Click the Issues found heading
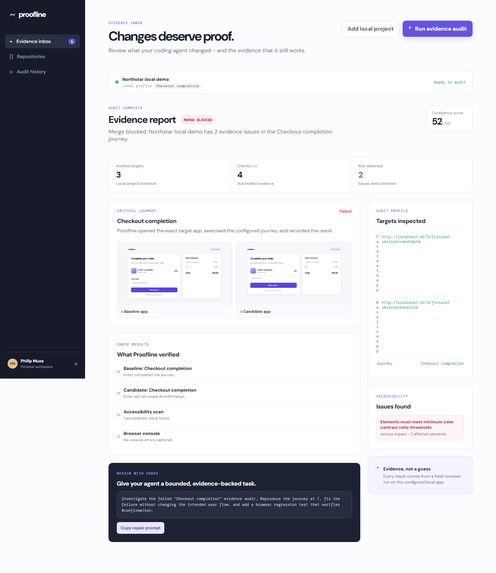 (x=393, y=407)
